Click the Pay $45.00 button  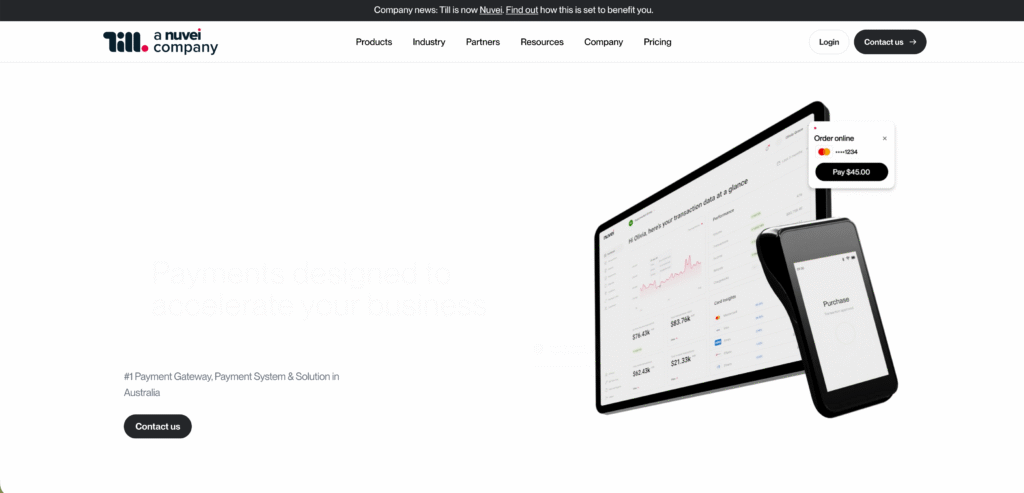click(x=852, y=172)
